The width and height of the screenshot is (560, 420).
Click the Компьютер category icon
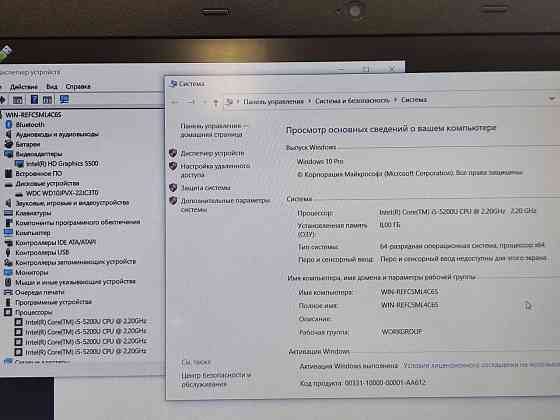[9, 232]
